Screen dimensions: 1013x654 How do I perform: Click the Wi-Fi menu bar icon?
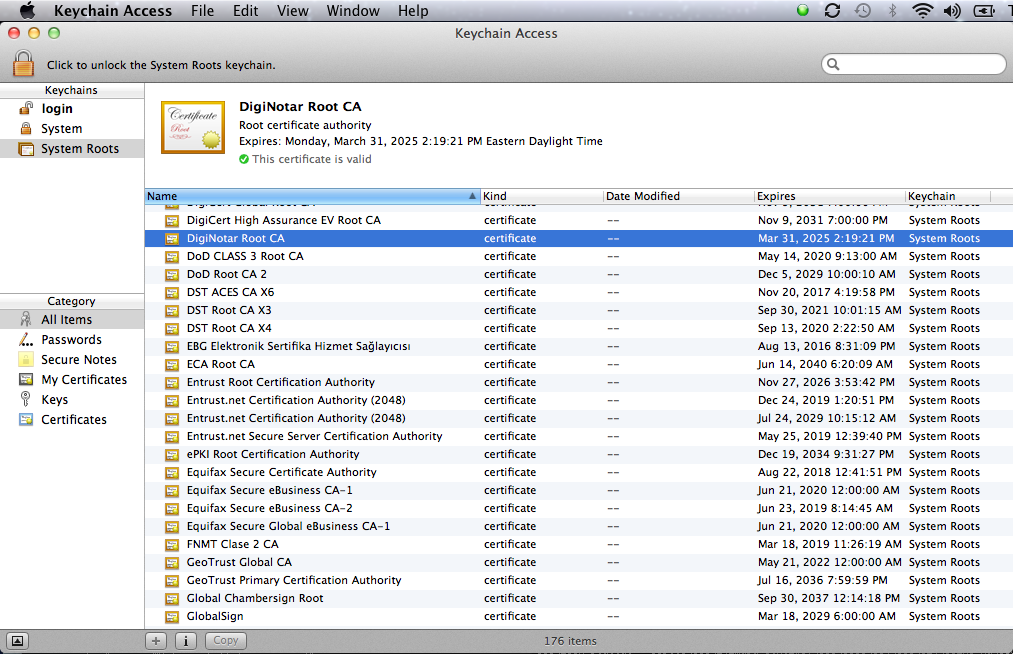tap(922, 10)
